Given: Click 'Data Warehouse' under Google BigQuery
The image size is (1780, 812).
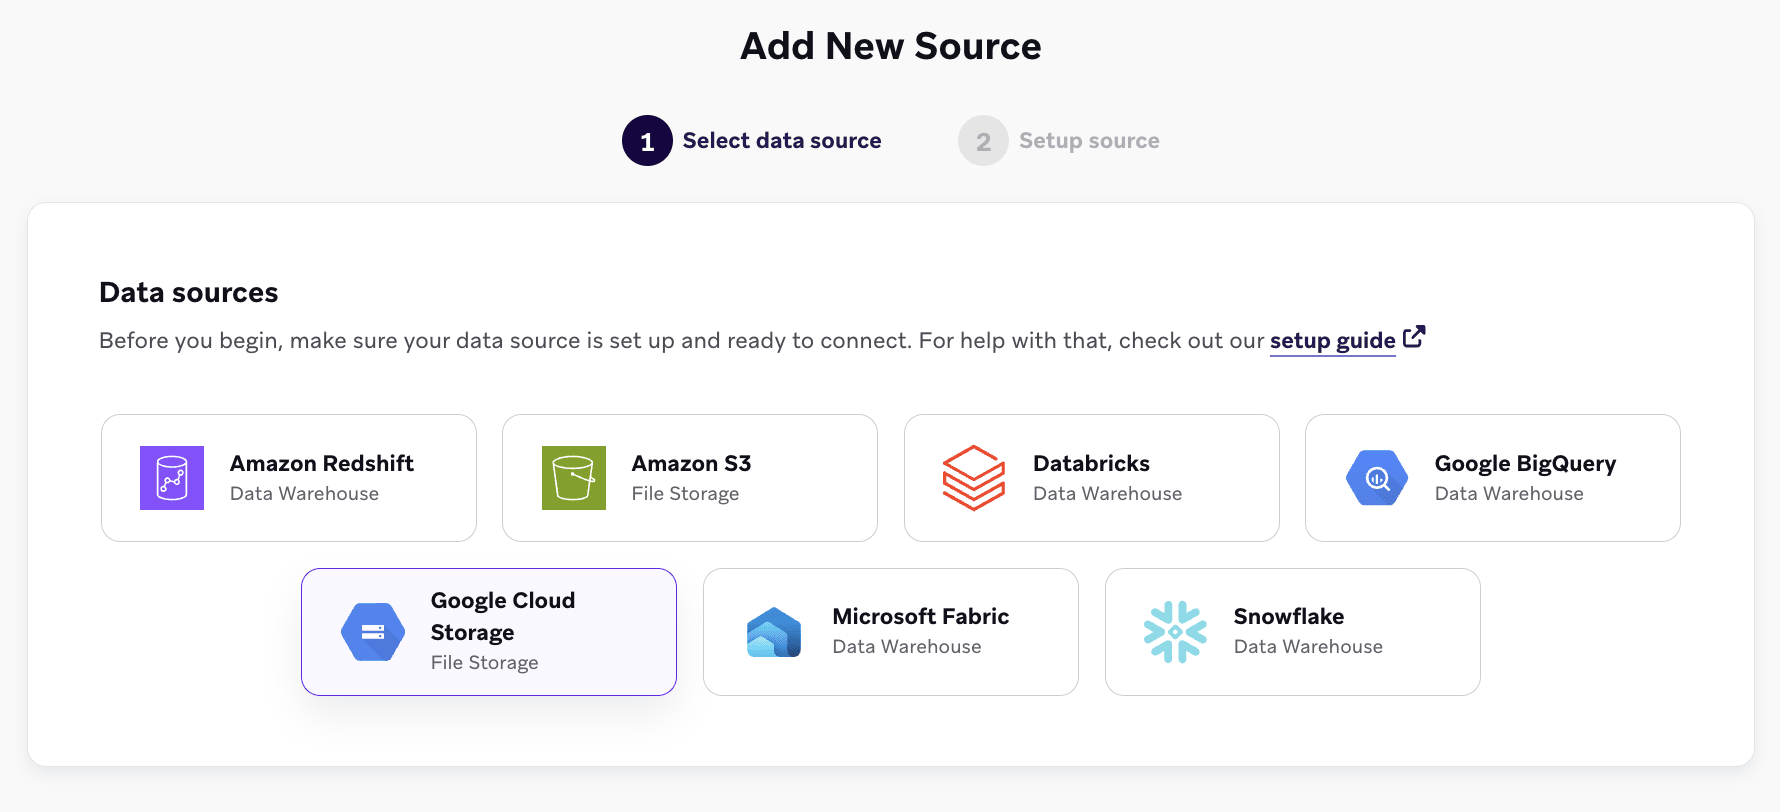Looking at the screenshot, I should tap(1509, 494).
